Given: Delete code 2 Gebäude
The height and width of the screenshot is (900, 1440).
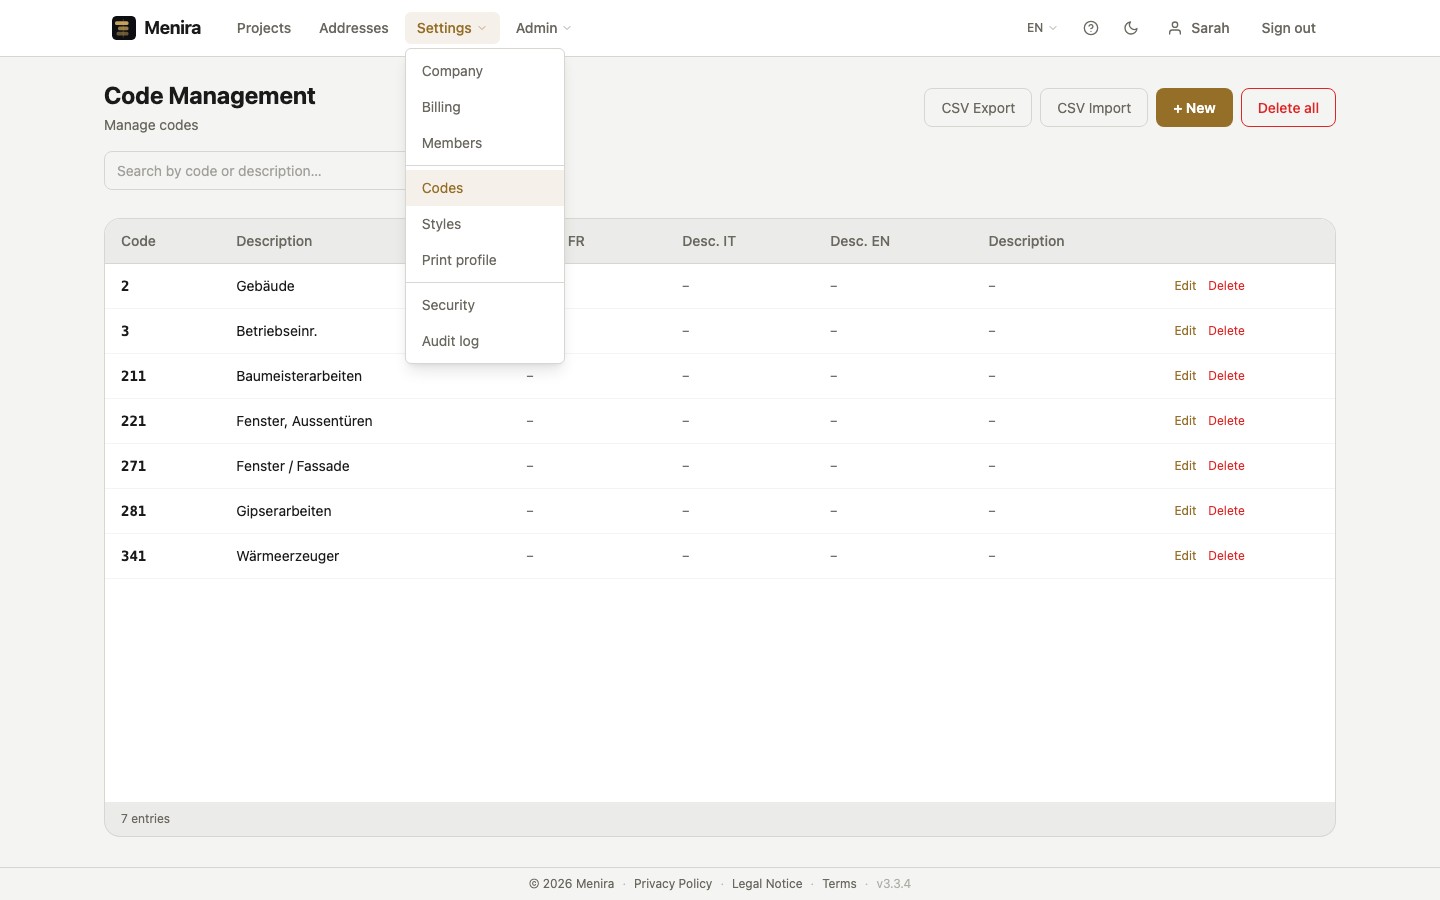Looking at the screenshot, I should (x=1226, y=286).
